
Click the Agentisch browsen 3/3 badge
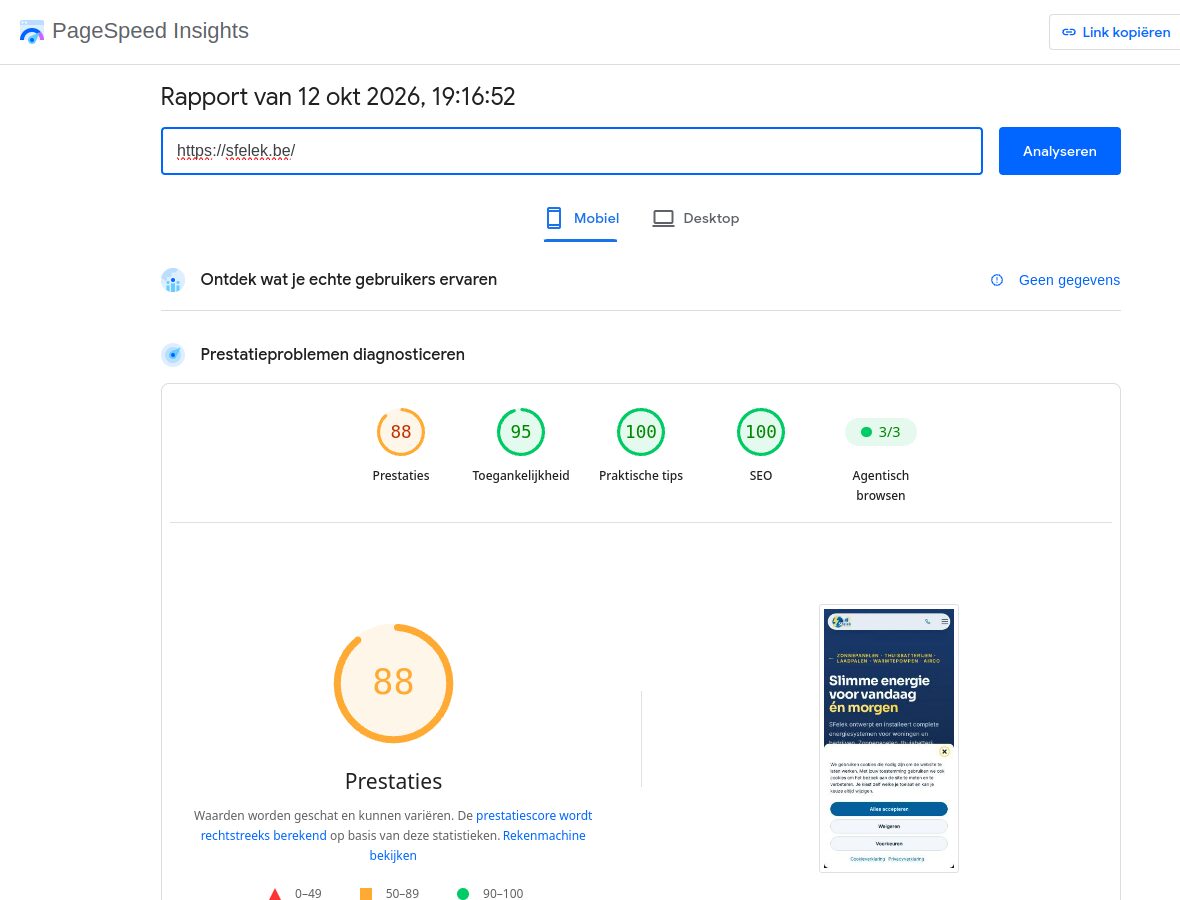[x=880, y=432]
